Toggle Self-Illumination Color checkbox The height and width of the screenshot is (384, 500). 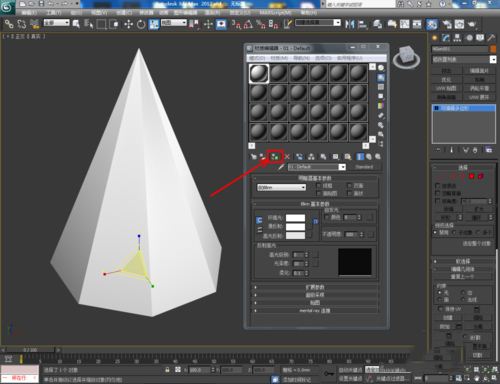coord(327,217)
